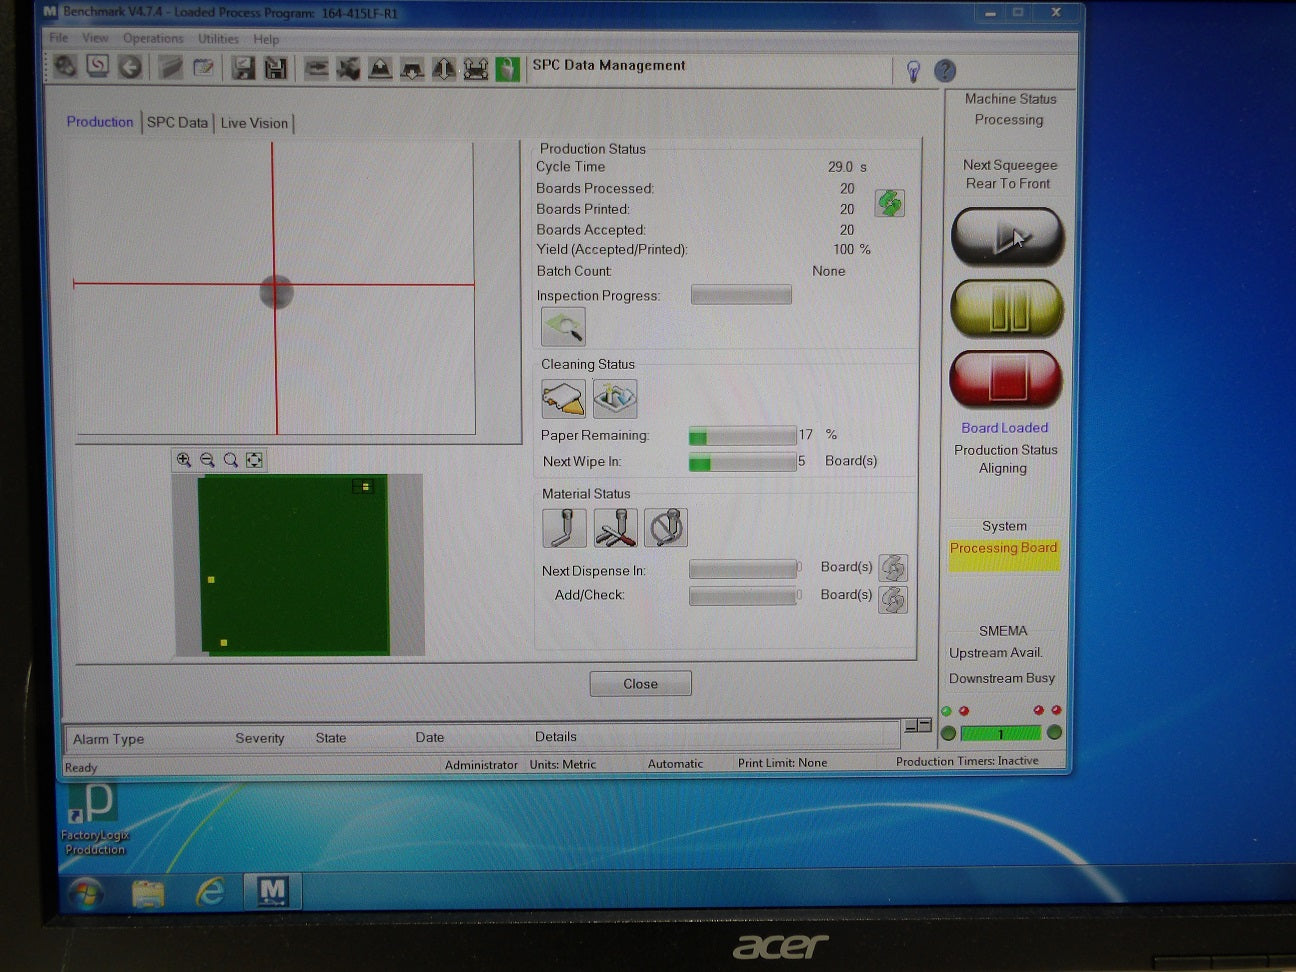Open the solvent wipe settings icon
Viewport: 1296px width, 972px height.
615,398
